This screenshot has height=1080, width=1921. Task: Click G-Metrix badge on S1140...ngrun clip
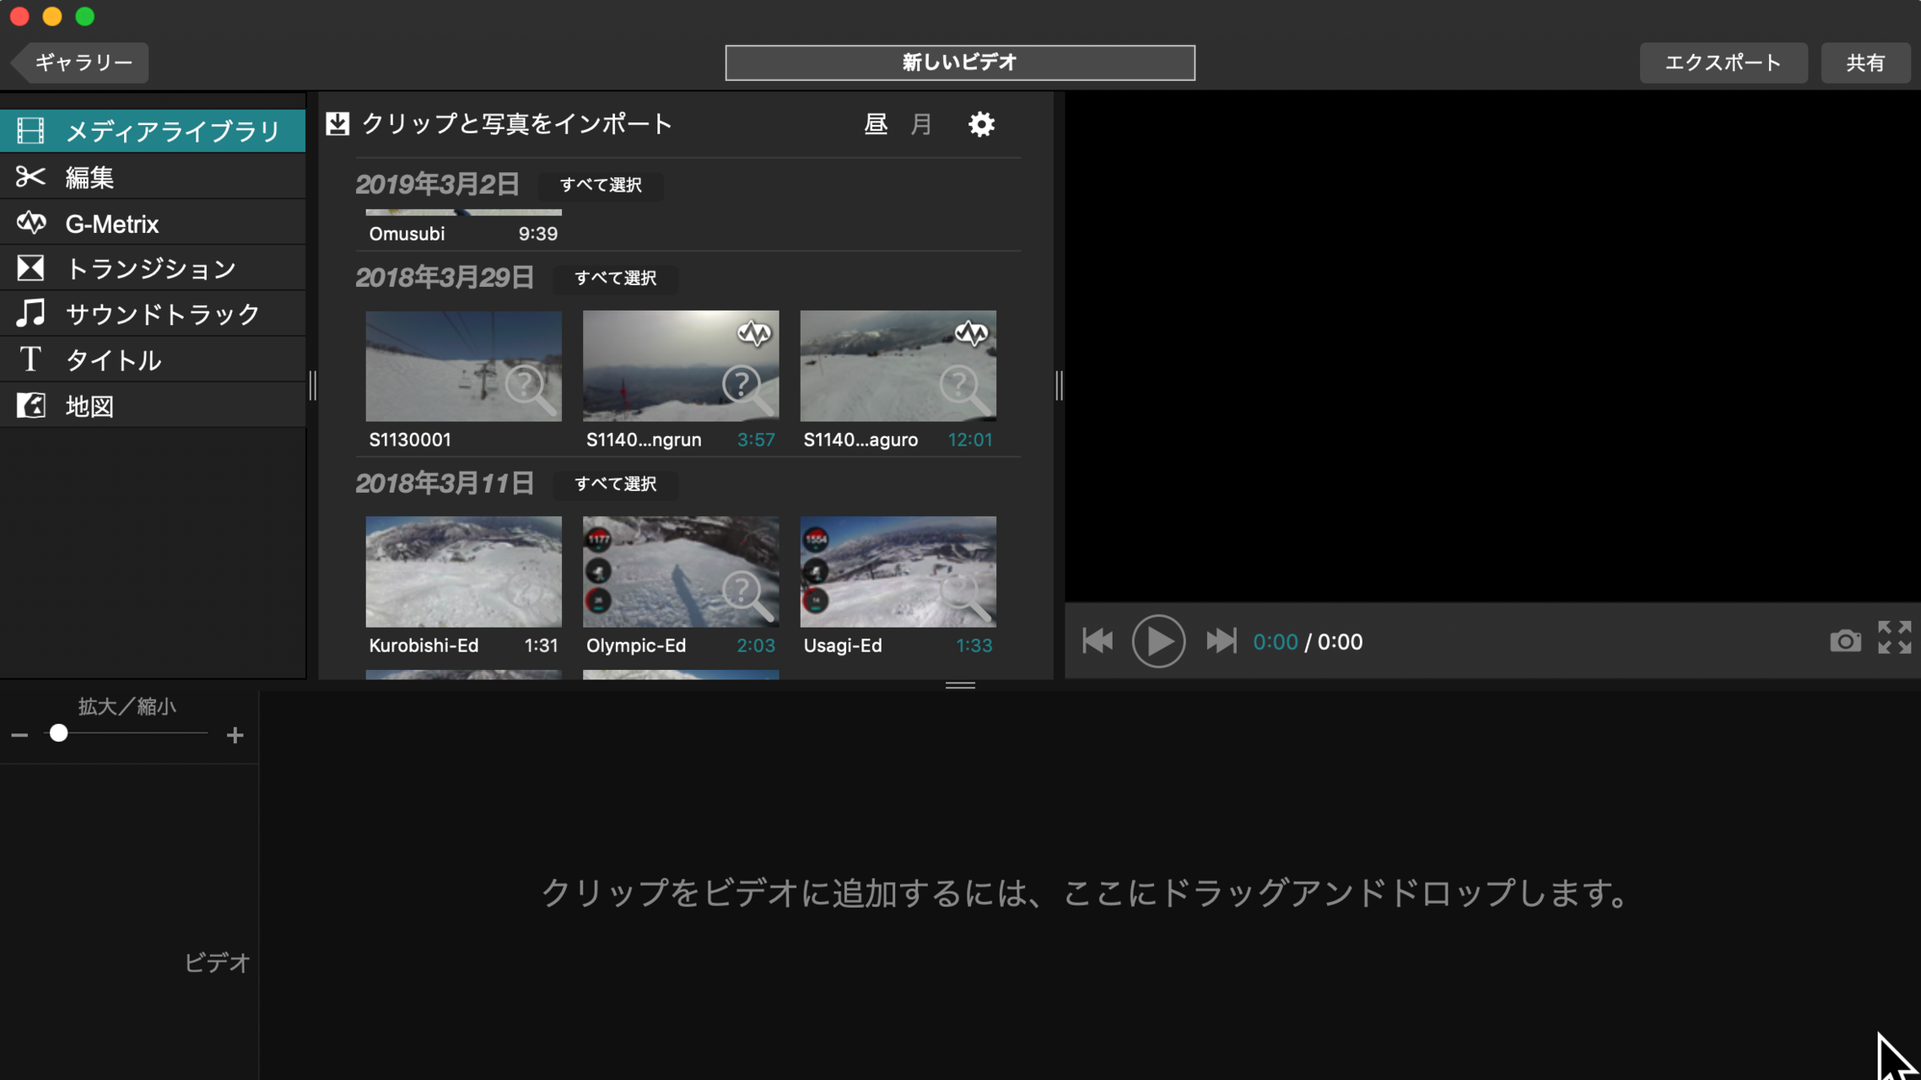pos(754,333)
